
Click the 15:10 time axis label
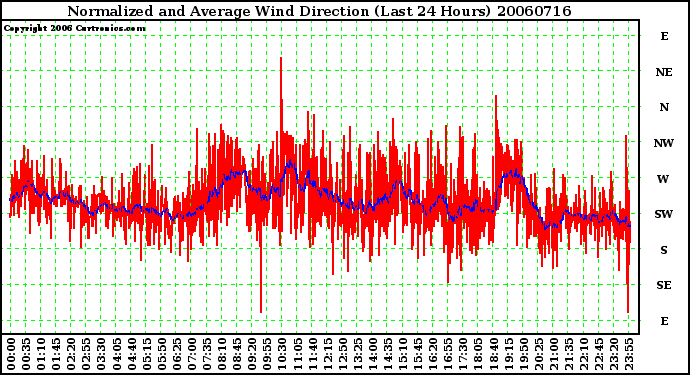click(x=403, y=354)
